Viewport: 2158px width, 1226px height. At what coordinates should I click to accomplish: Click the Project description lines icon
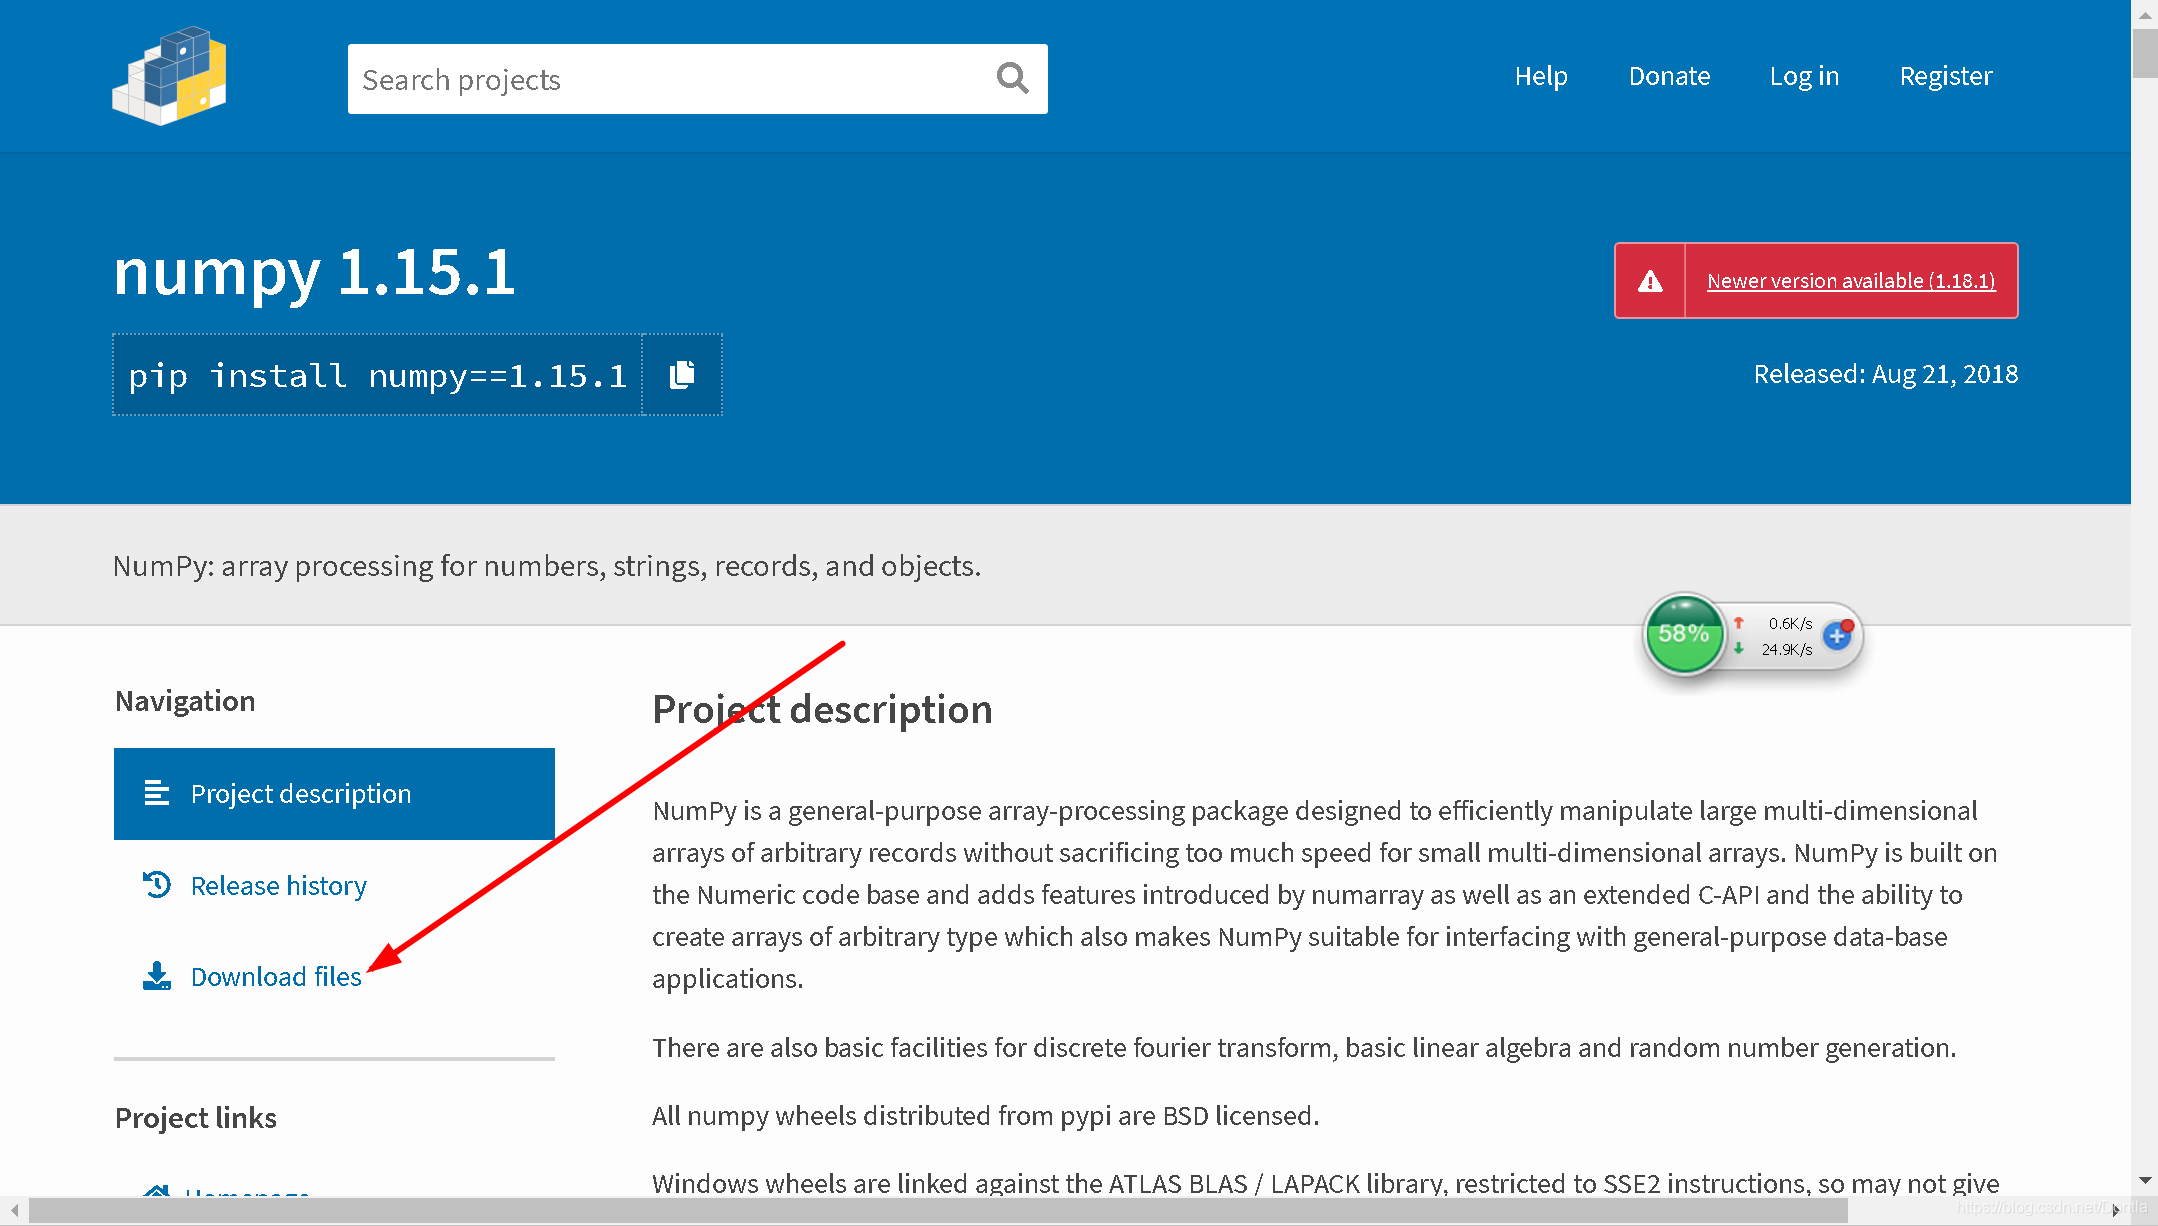pyautogui.click(x=157, y=793)
